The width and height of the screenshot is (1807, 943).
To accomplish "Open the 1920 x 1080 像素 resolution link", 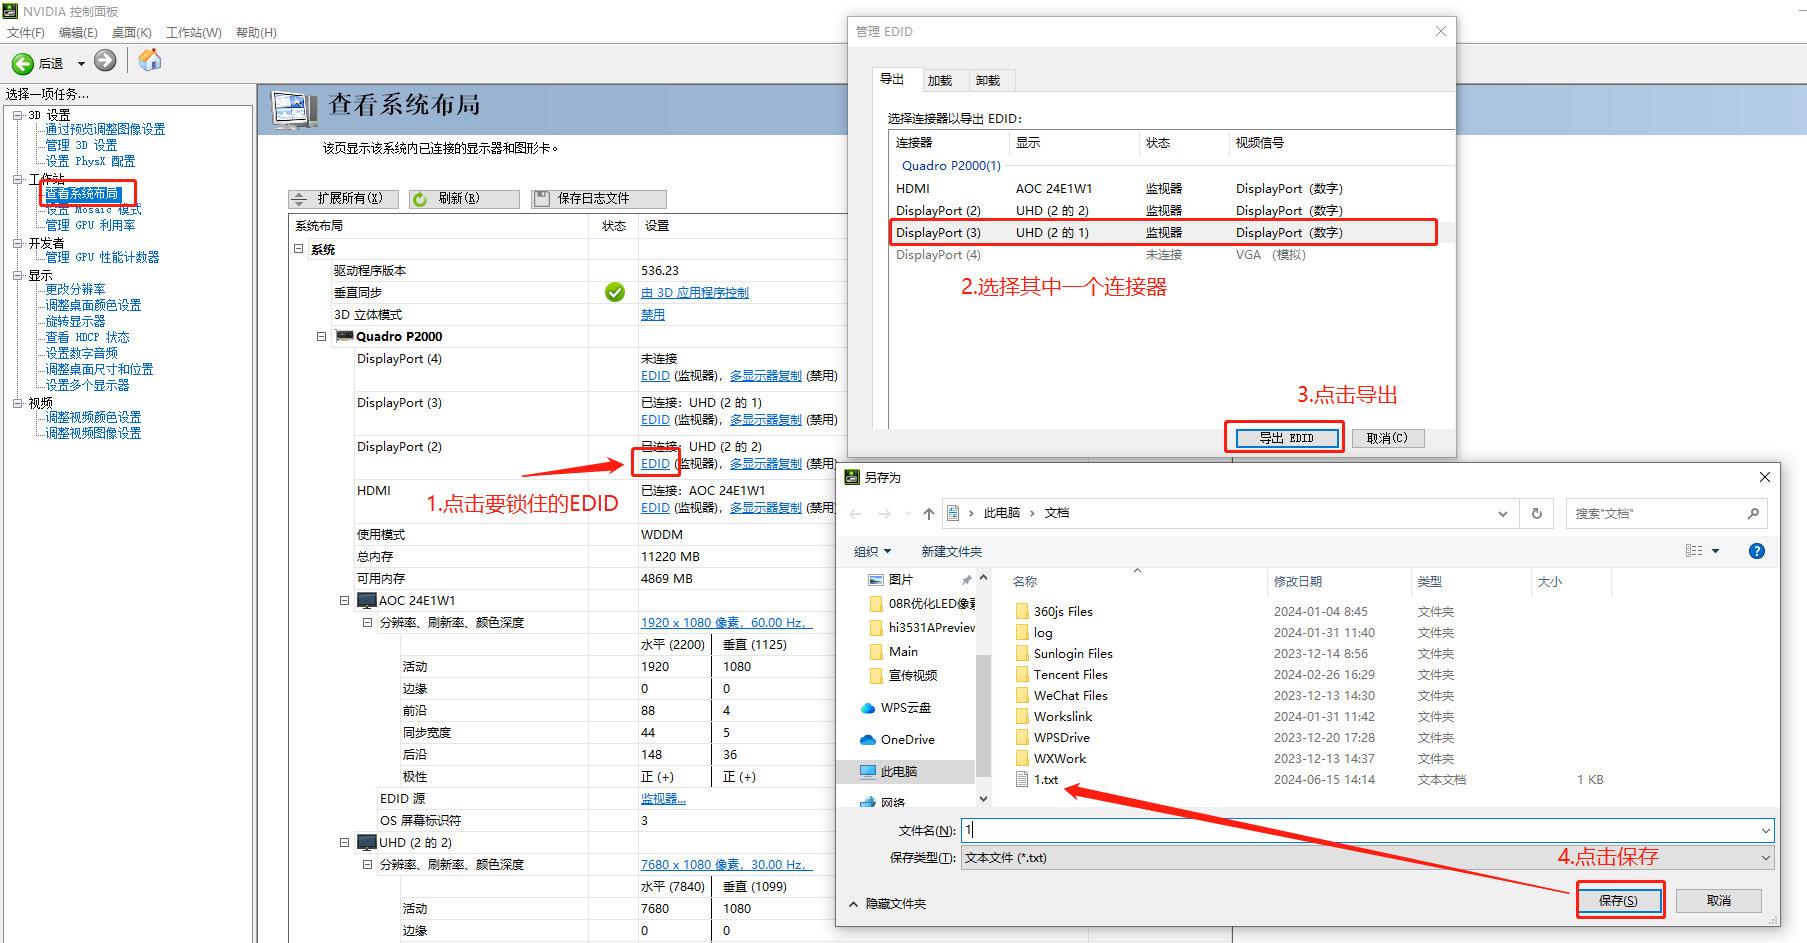I will (x=727, y=623).
